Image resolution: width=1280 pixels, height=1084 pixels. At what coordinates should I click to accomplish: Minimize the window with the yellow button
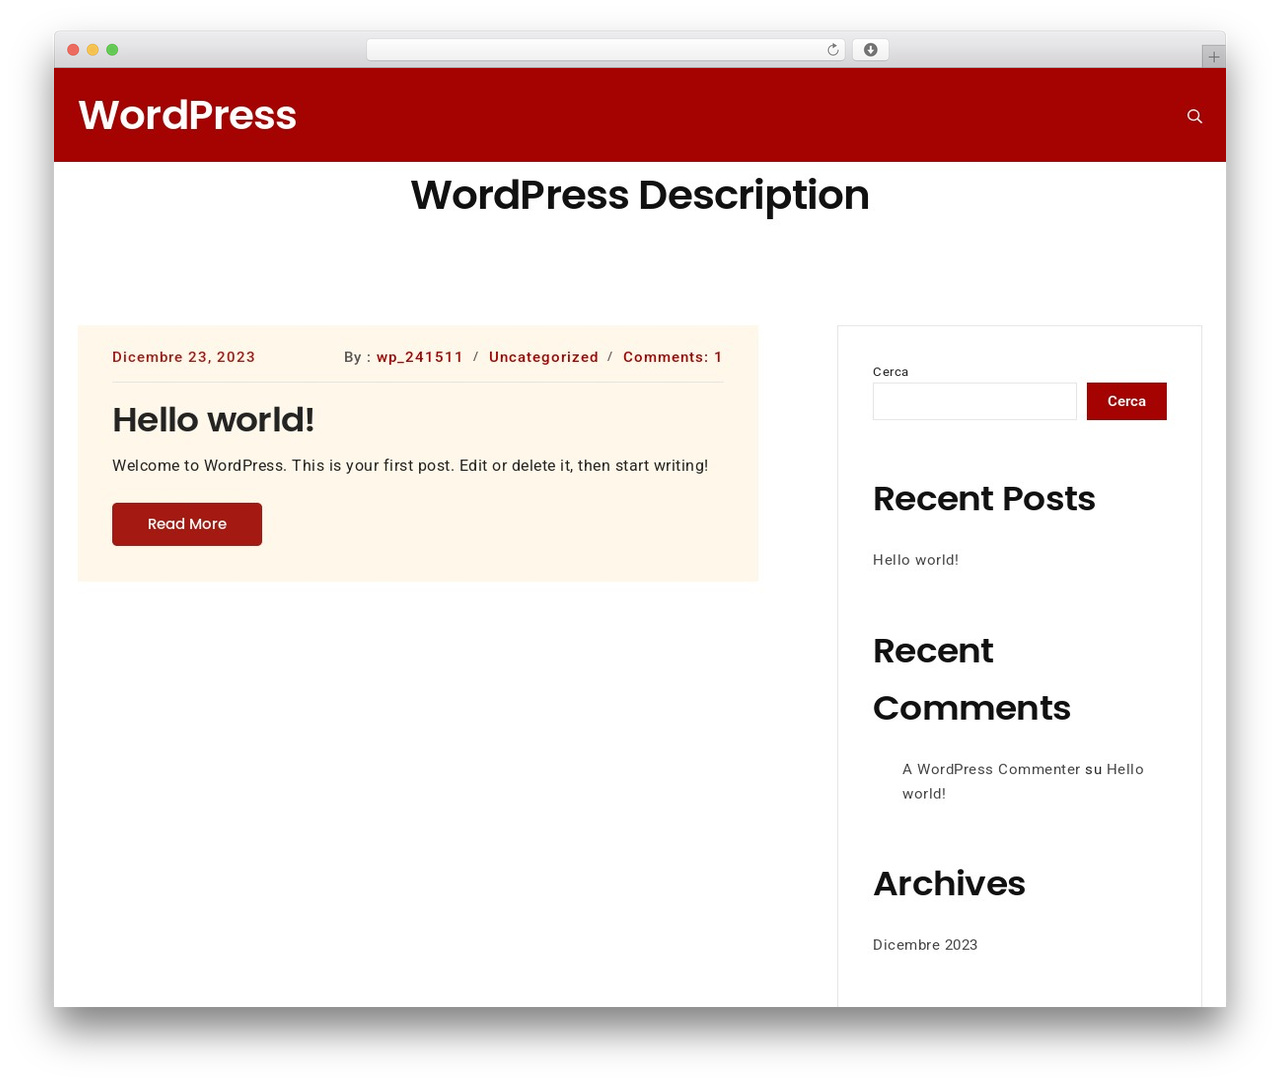point(93,50)
